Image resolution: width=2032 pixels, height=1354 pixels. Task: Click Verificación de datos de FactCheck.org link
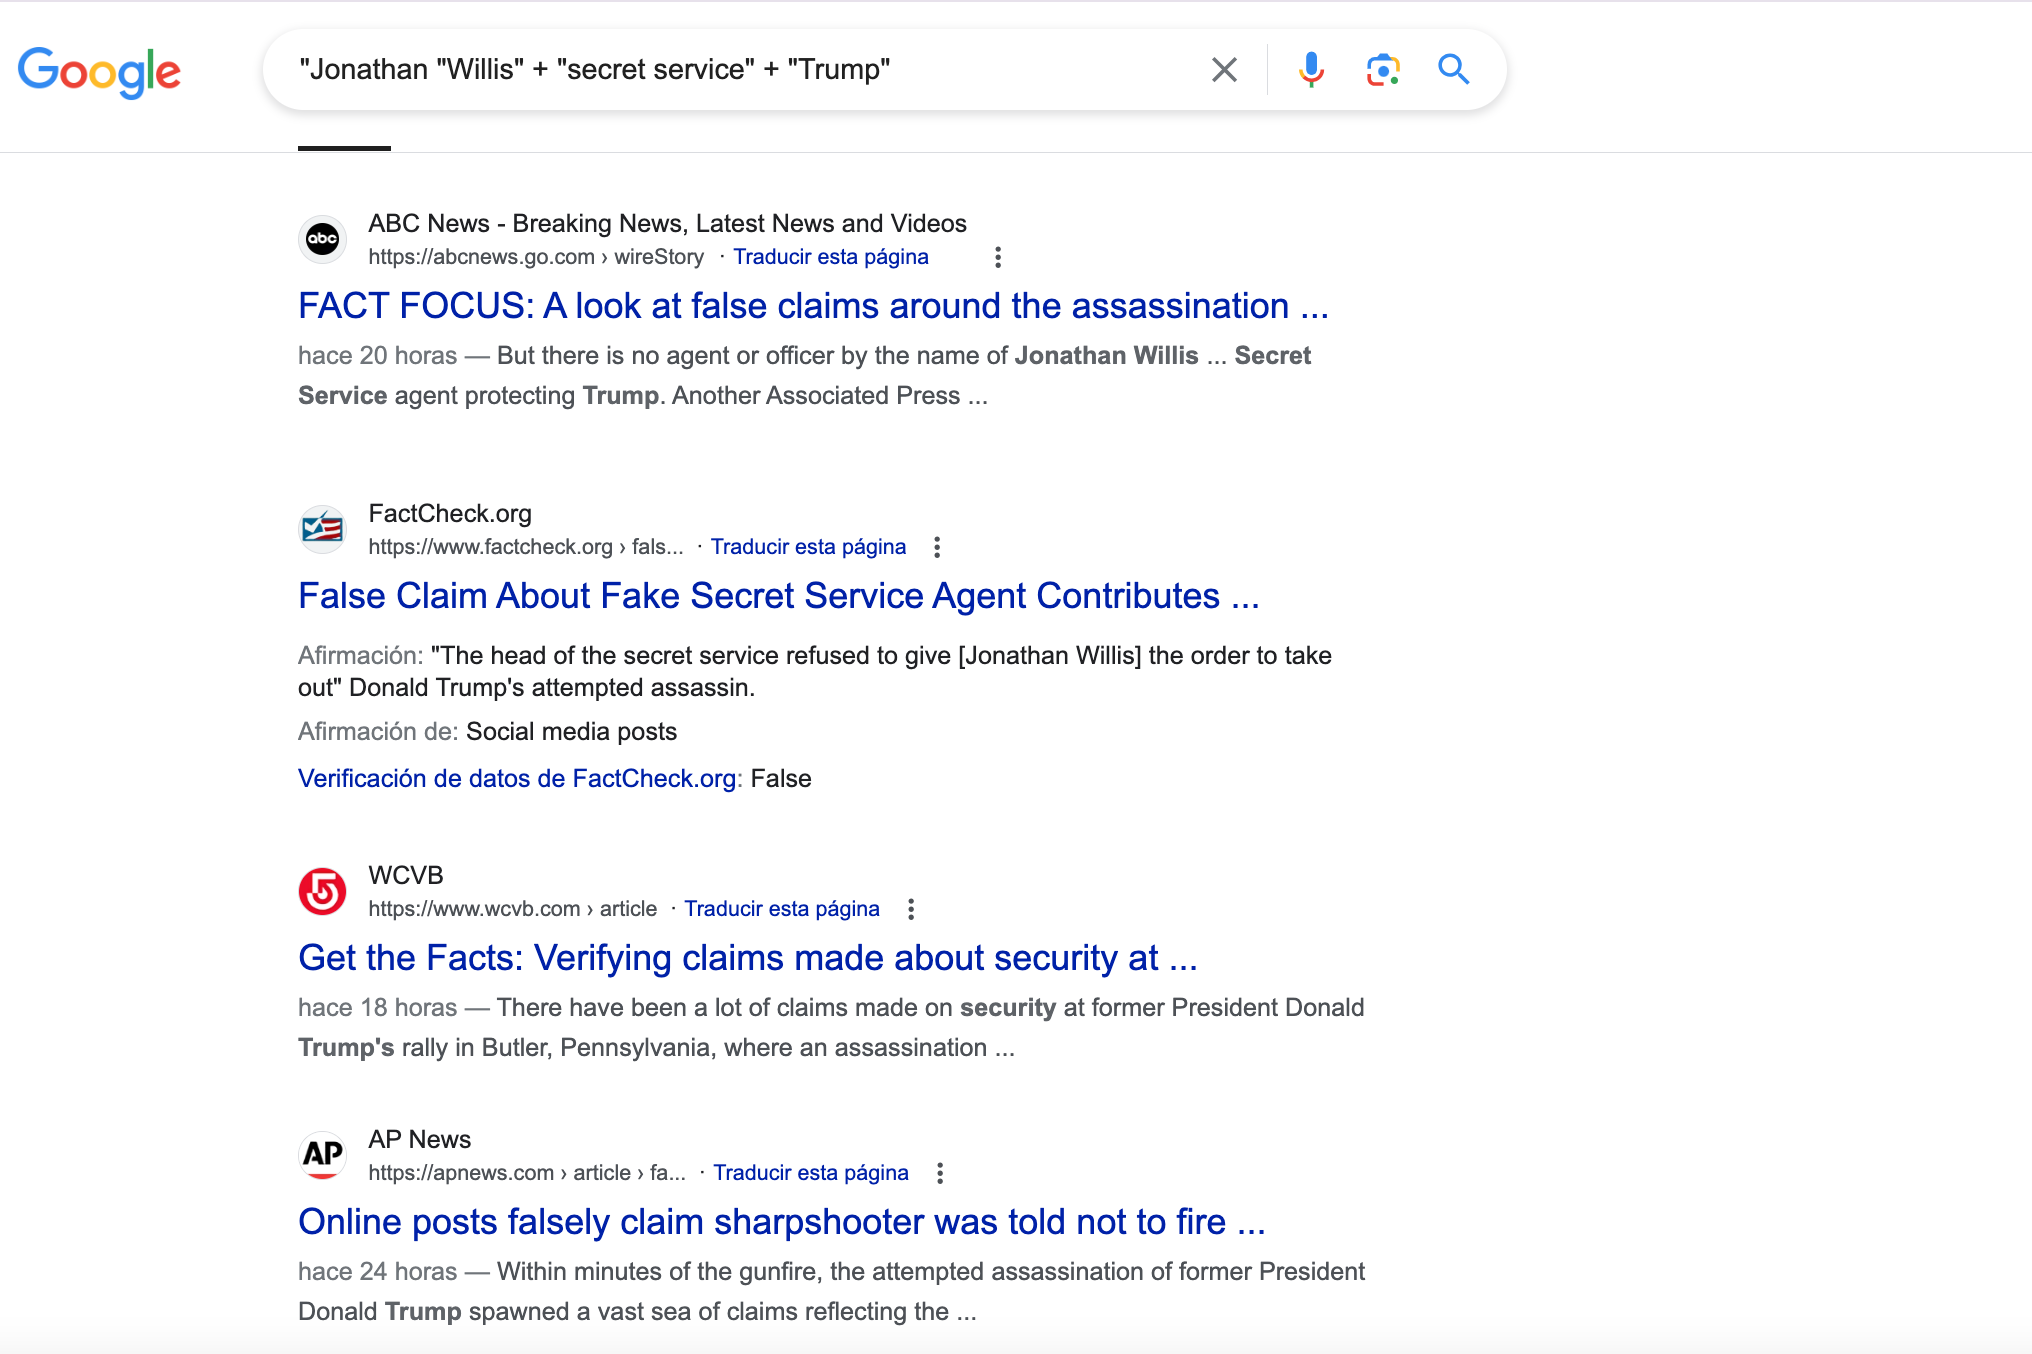519,779
